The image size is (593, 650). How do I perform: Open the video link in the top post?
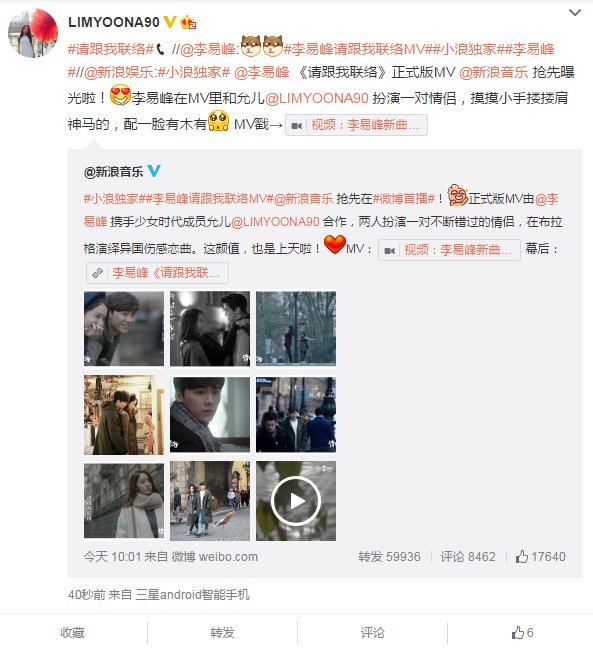[356, 125]
